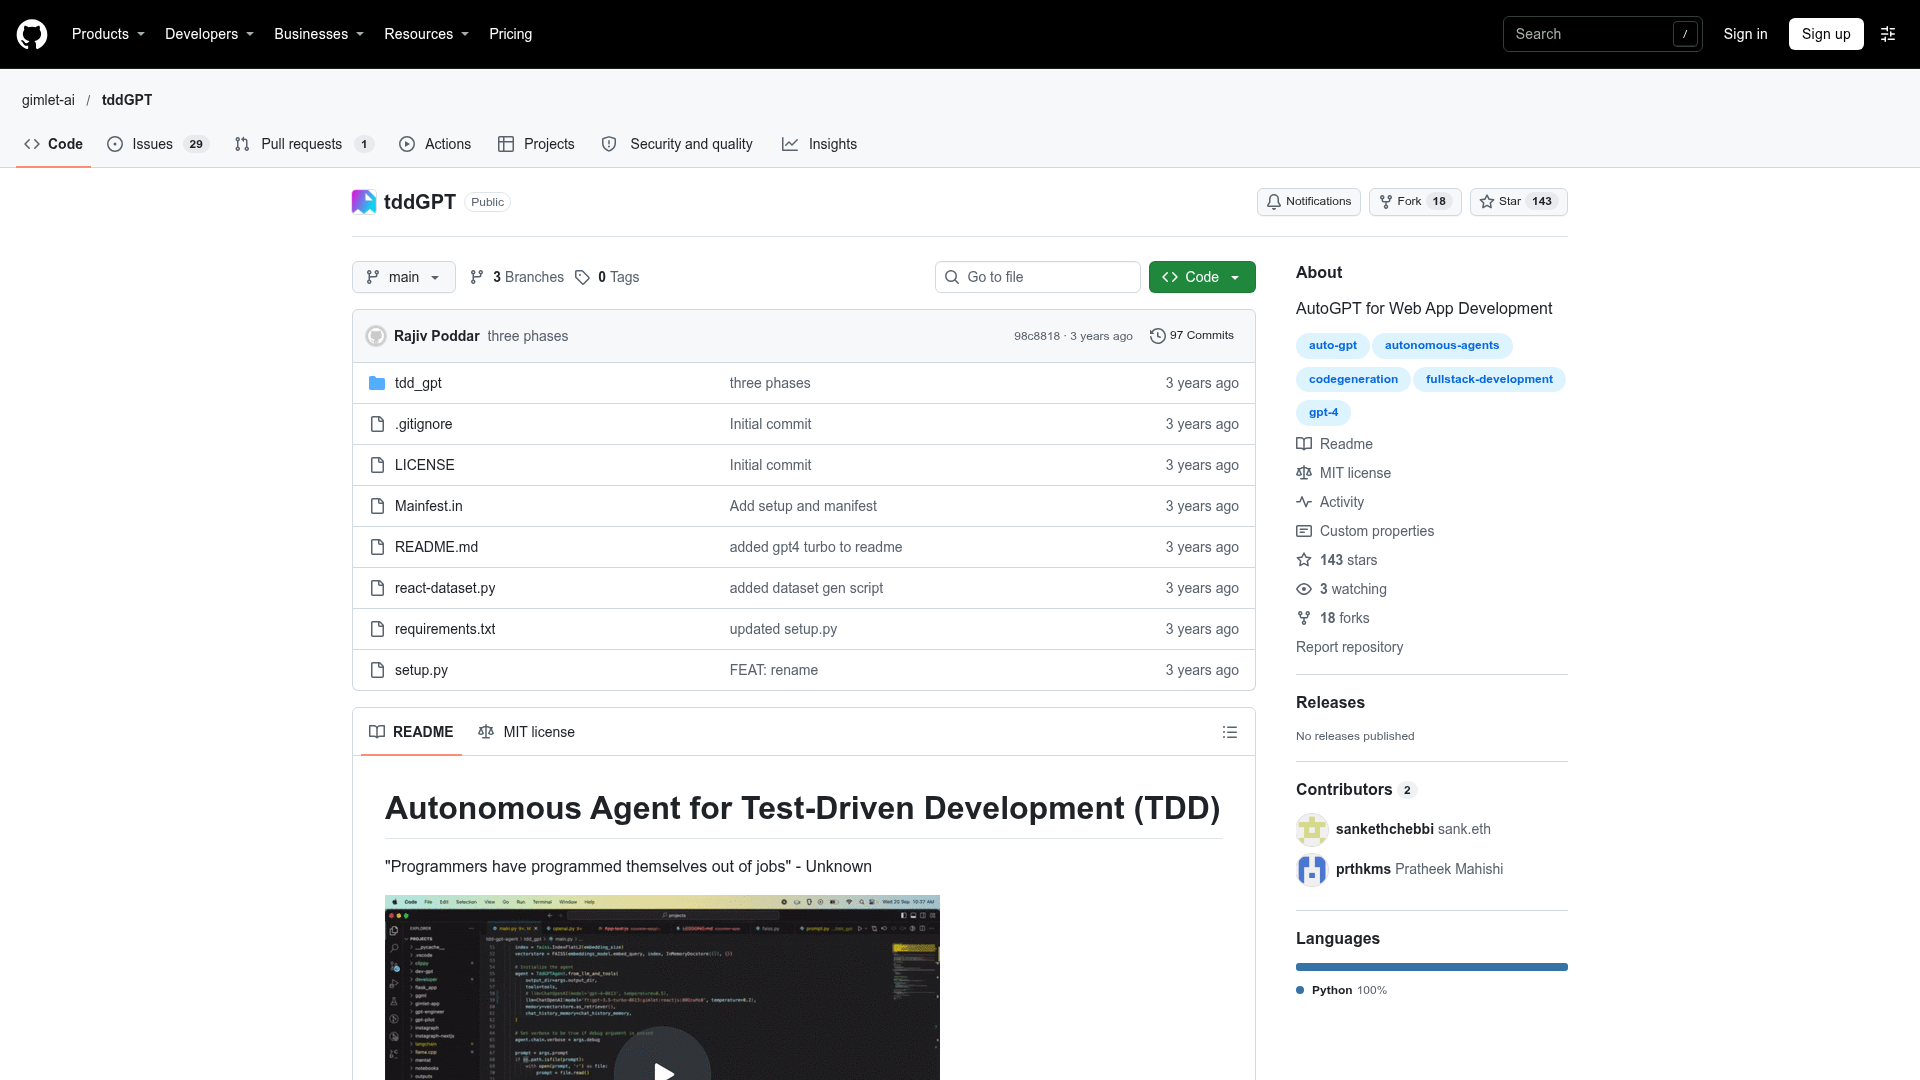The image size is (1920, 1080).
Task: Open Activity in About sidebar
Action: pyautogui.click(x=1330, y=502)
